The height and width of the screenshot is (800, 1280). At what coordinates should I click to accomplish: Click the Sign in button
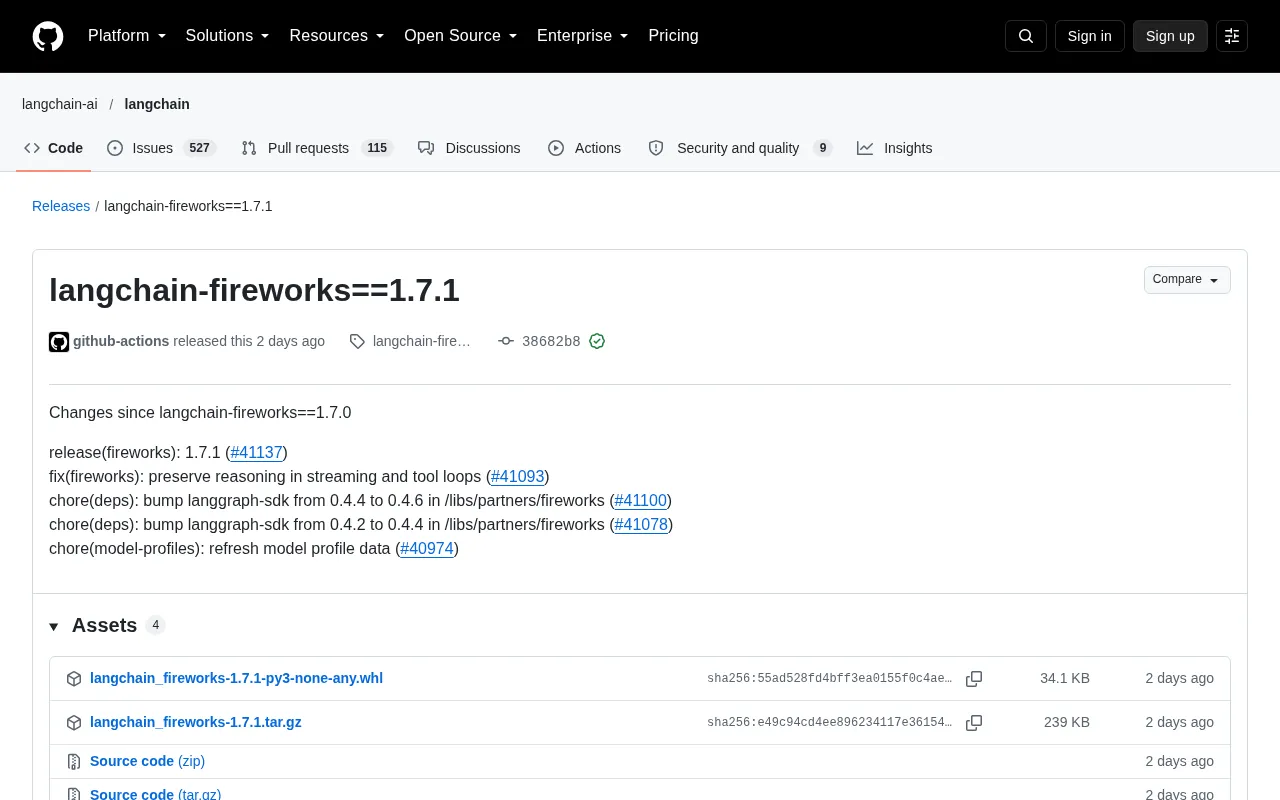tap(1089, 36)
